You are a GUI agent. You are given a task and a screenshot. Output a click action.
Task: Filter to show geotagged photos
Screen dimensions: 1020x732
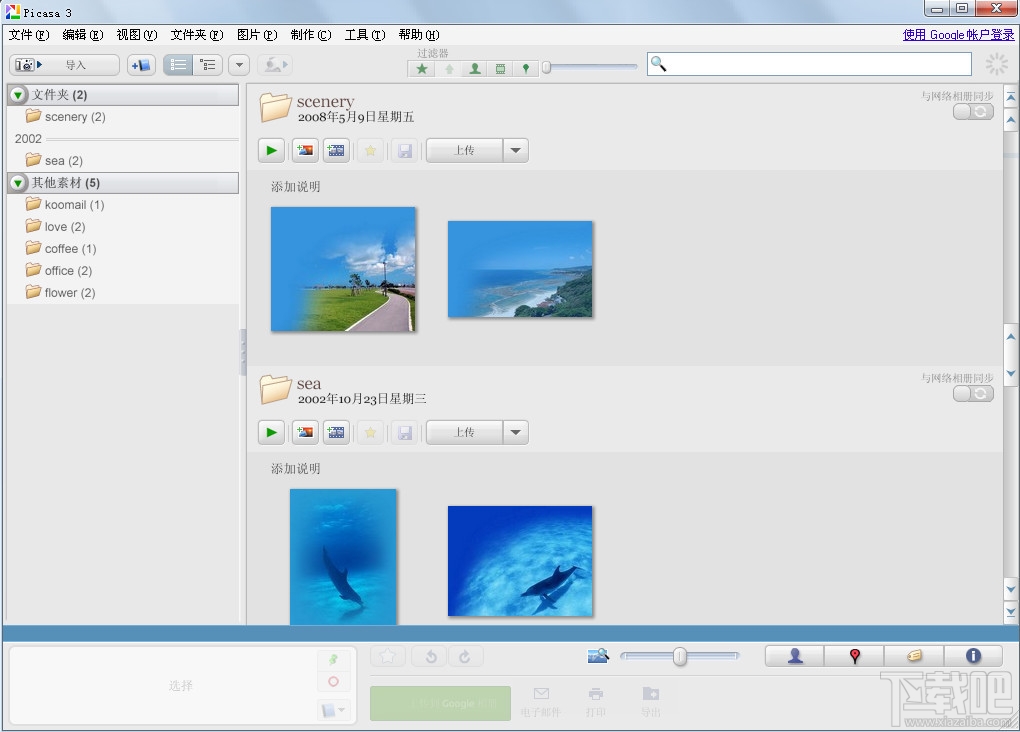point(526,68)
